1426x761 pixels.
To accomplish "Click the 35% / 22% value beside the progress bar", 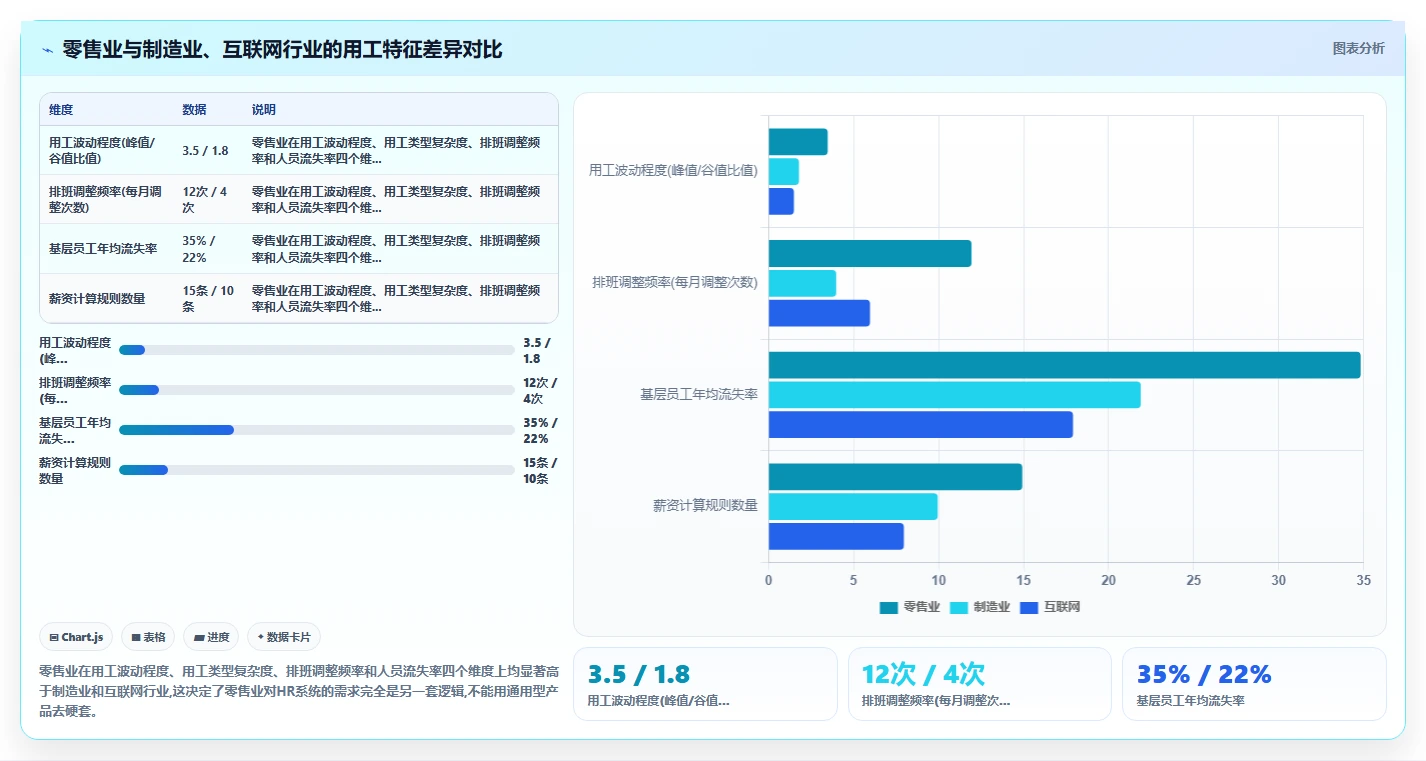I will pos(540,430).
